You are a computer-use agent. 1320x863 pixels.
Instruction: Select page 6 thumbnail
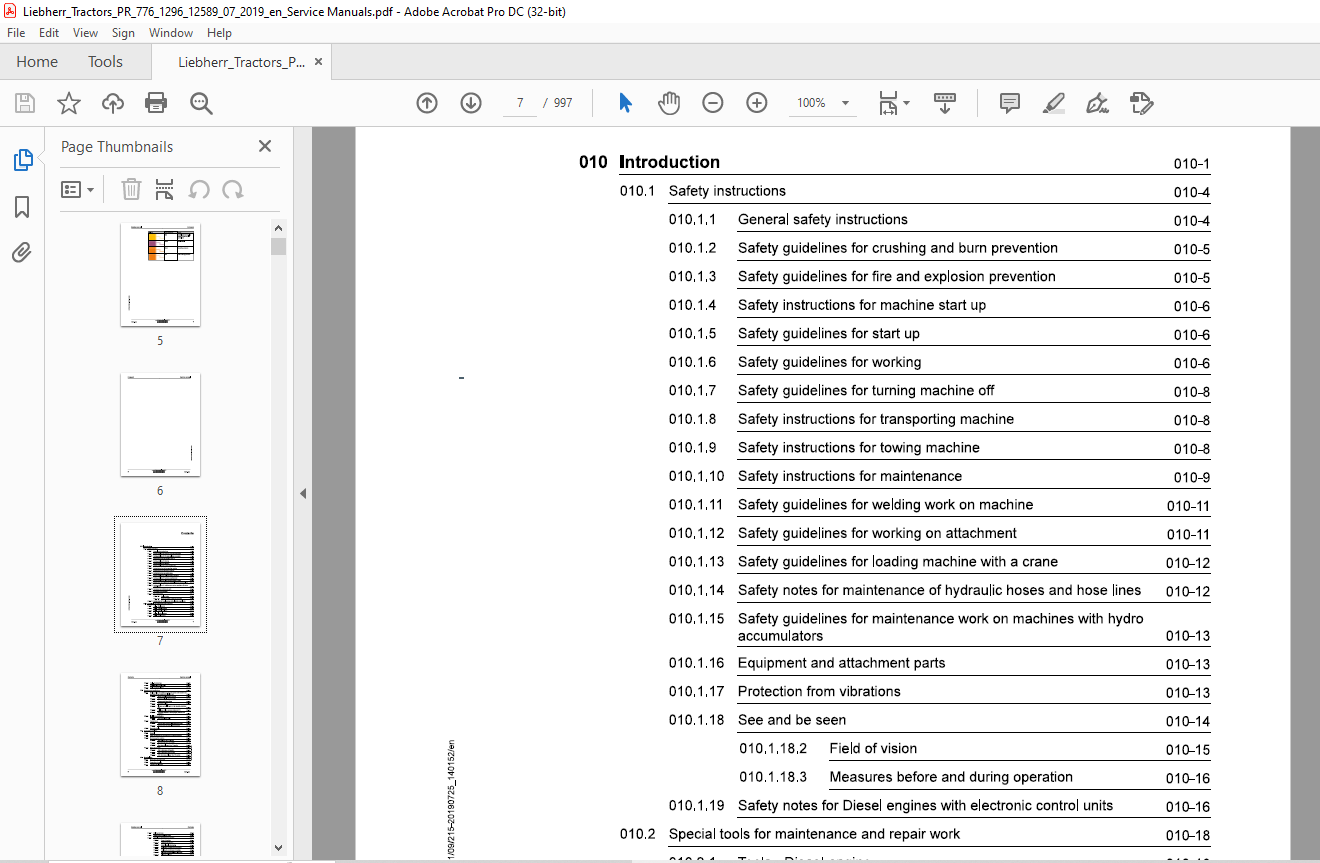pyautogui.click(x=160, y=425)
